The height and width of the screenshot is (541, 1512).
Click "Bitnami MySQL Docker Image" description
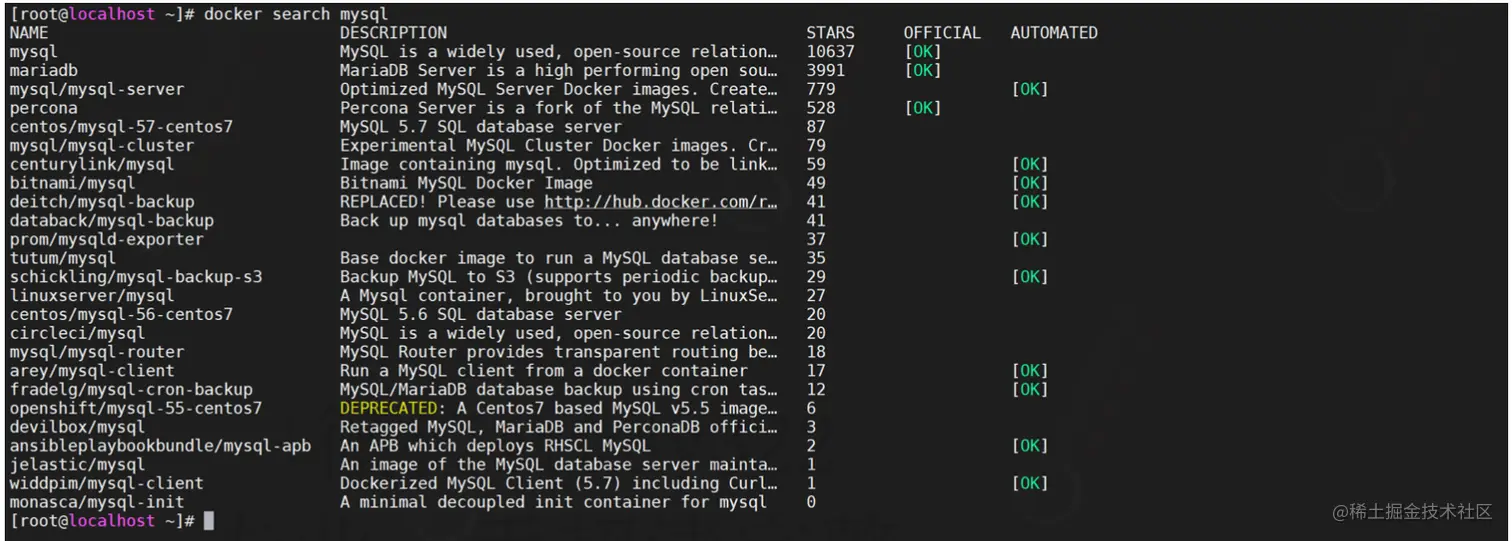[467, 183]
